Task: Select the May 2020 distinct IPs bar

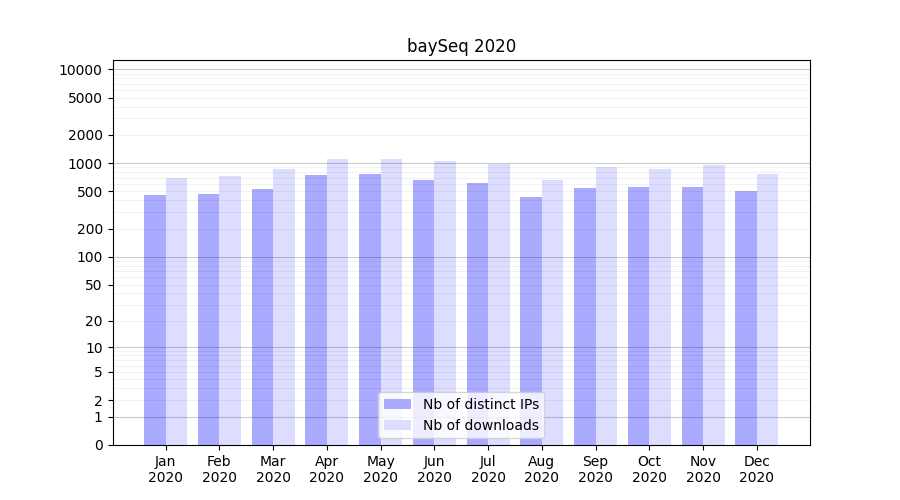Action: coord(370,310)
